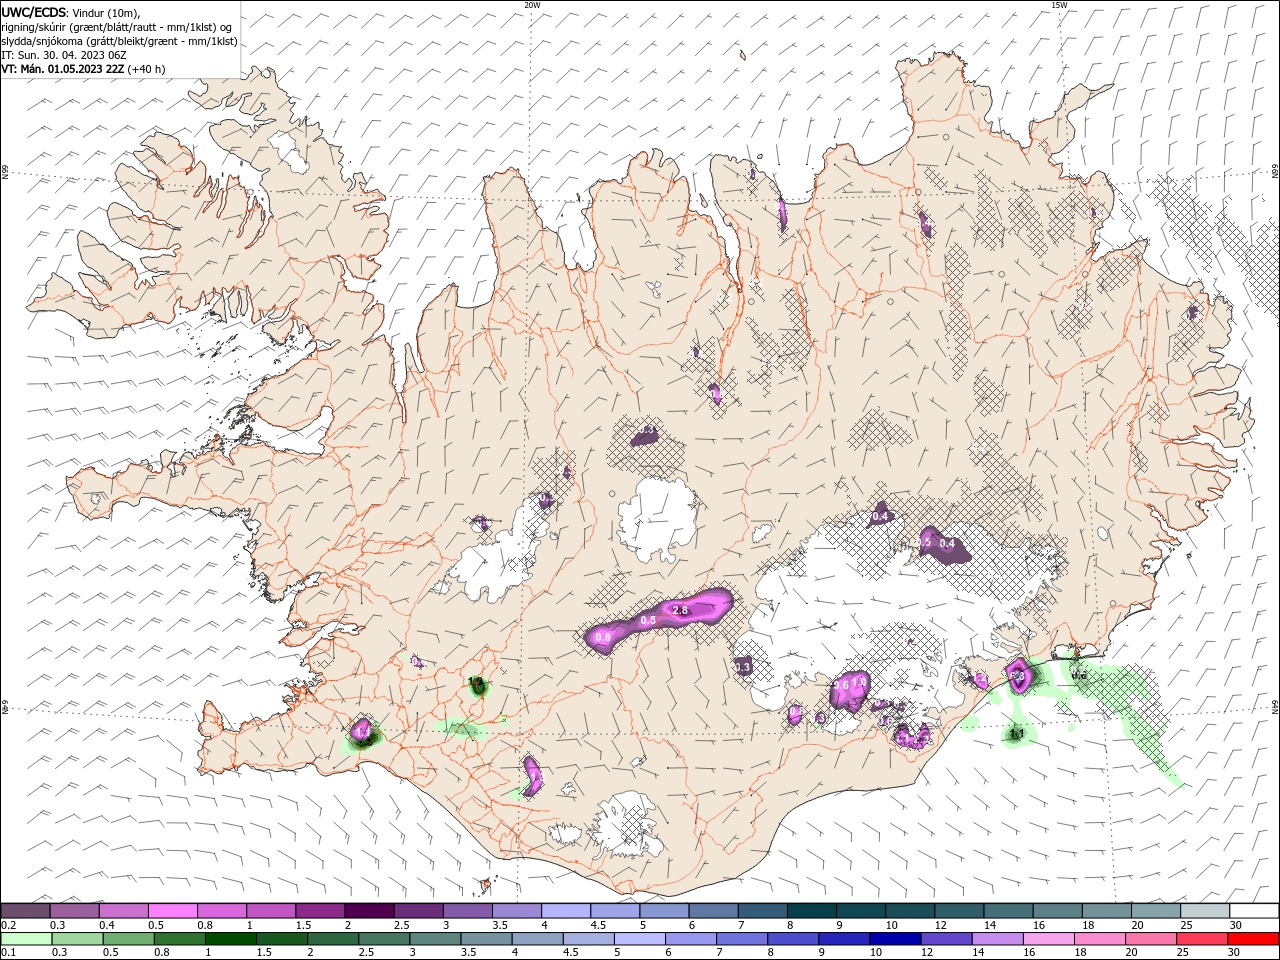This screenshot has width=1280, height=960.
Task: Click the navy blue 10–12 rain scale swatch
Action: tap(894, 939)
